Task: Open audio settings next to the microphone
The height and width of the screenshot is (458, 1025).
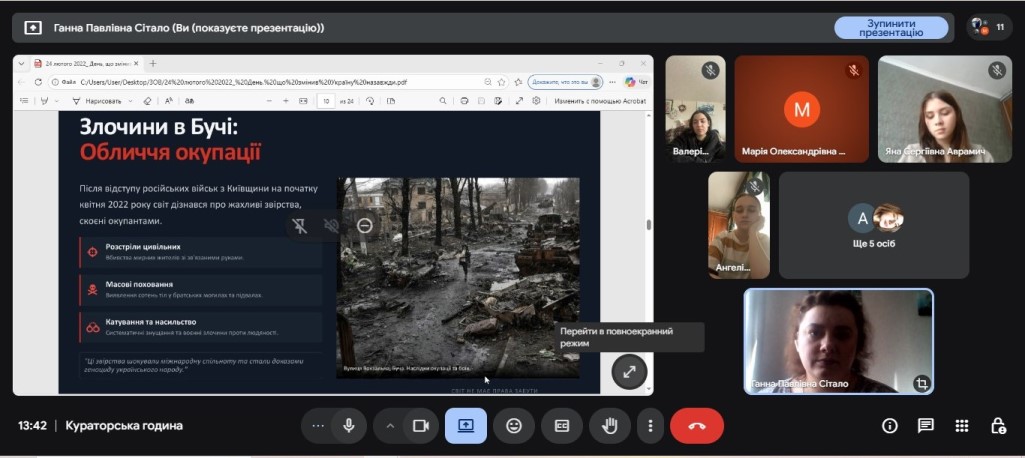Action: 318,426
